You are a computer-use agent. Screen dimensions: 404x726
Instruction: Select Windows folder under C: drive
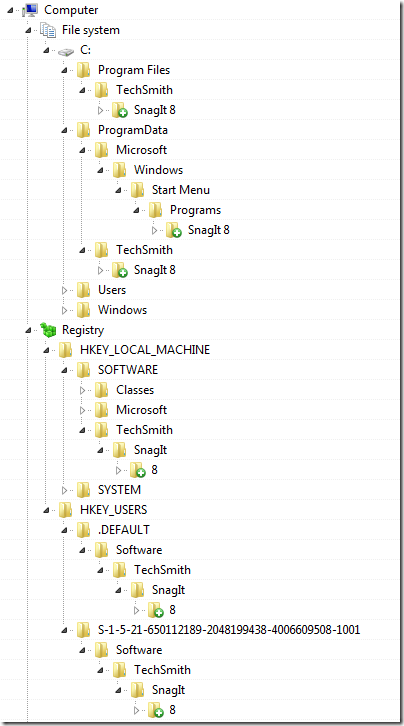[x=122, y=310]
